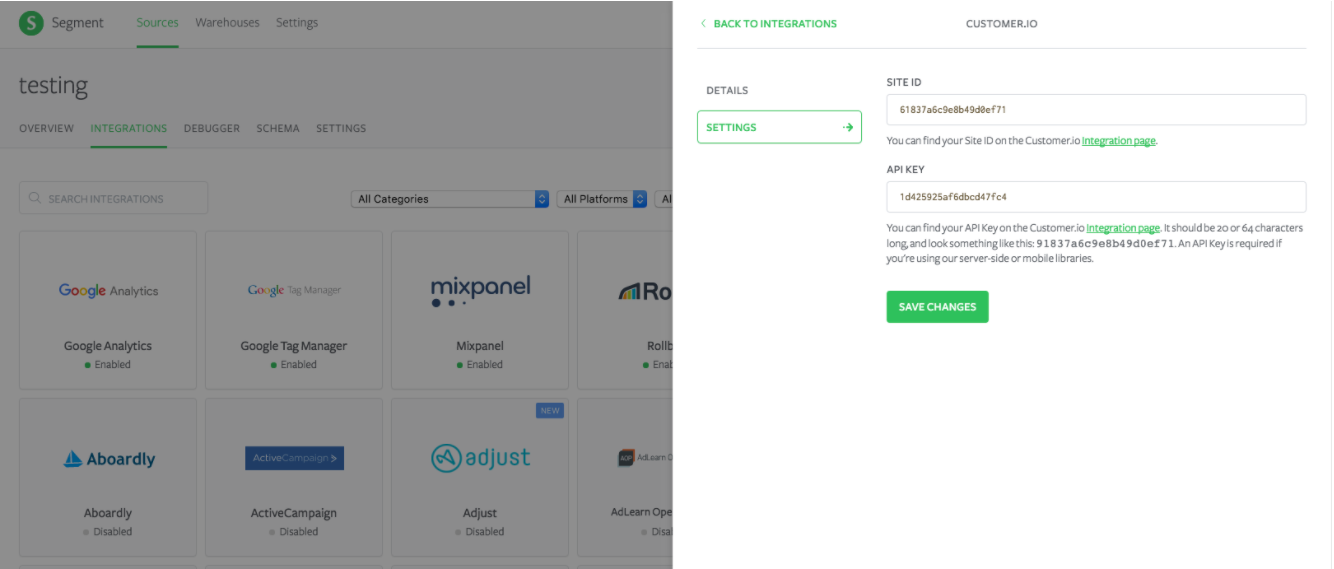Select Settings in Customer.io side menu
1334x569 pixels.
click(x=779, y=127)
